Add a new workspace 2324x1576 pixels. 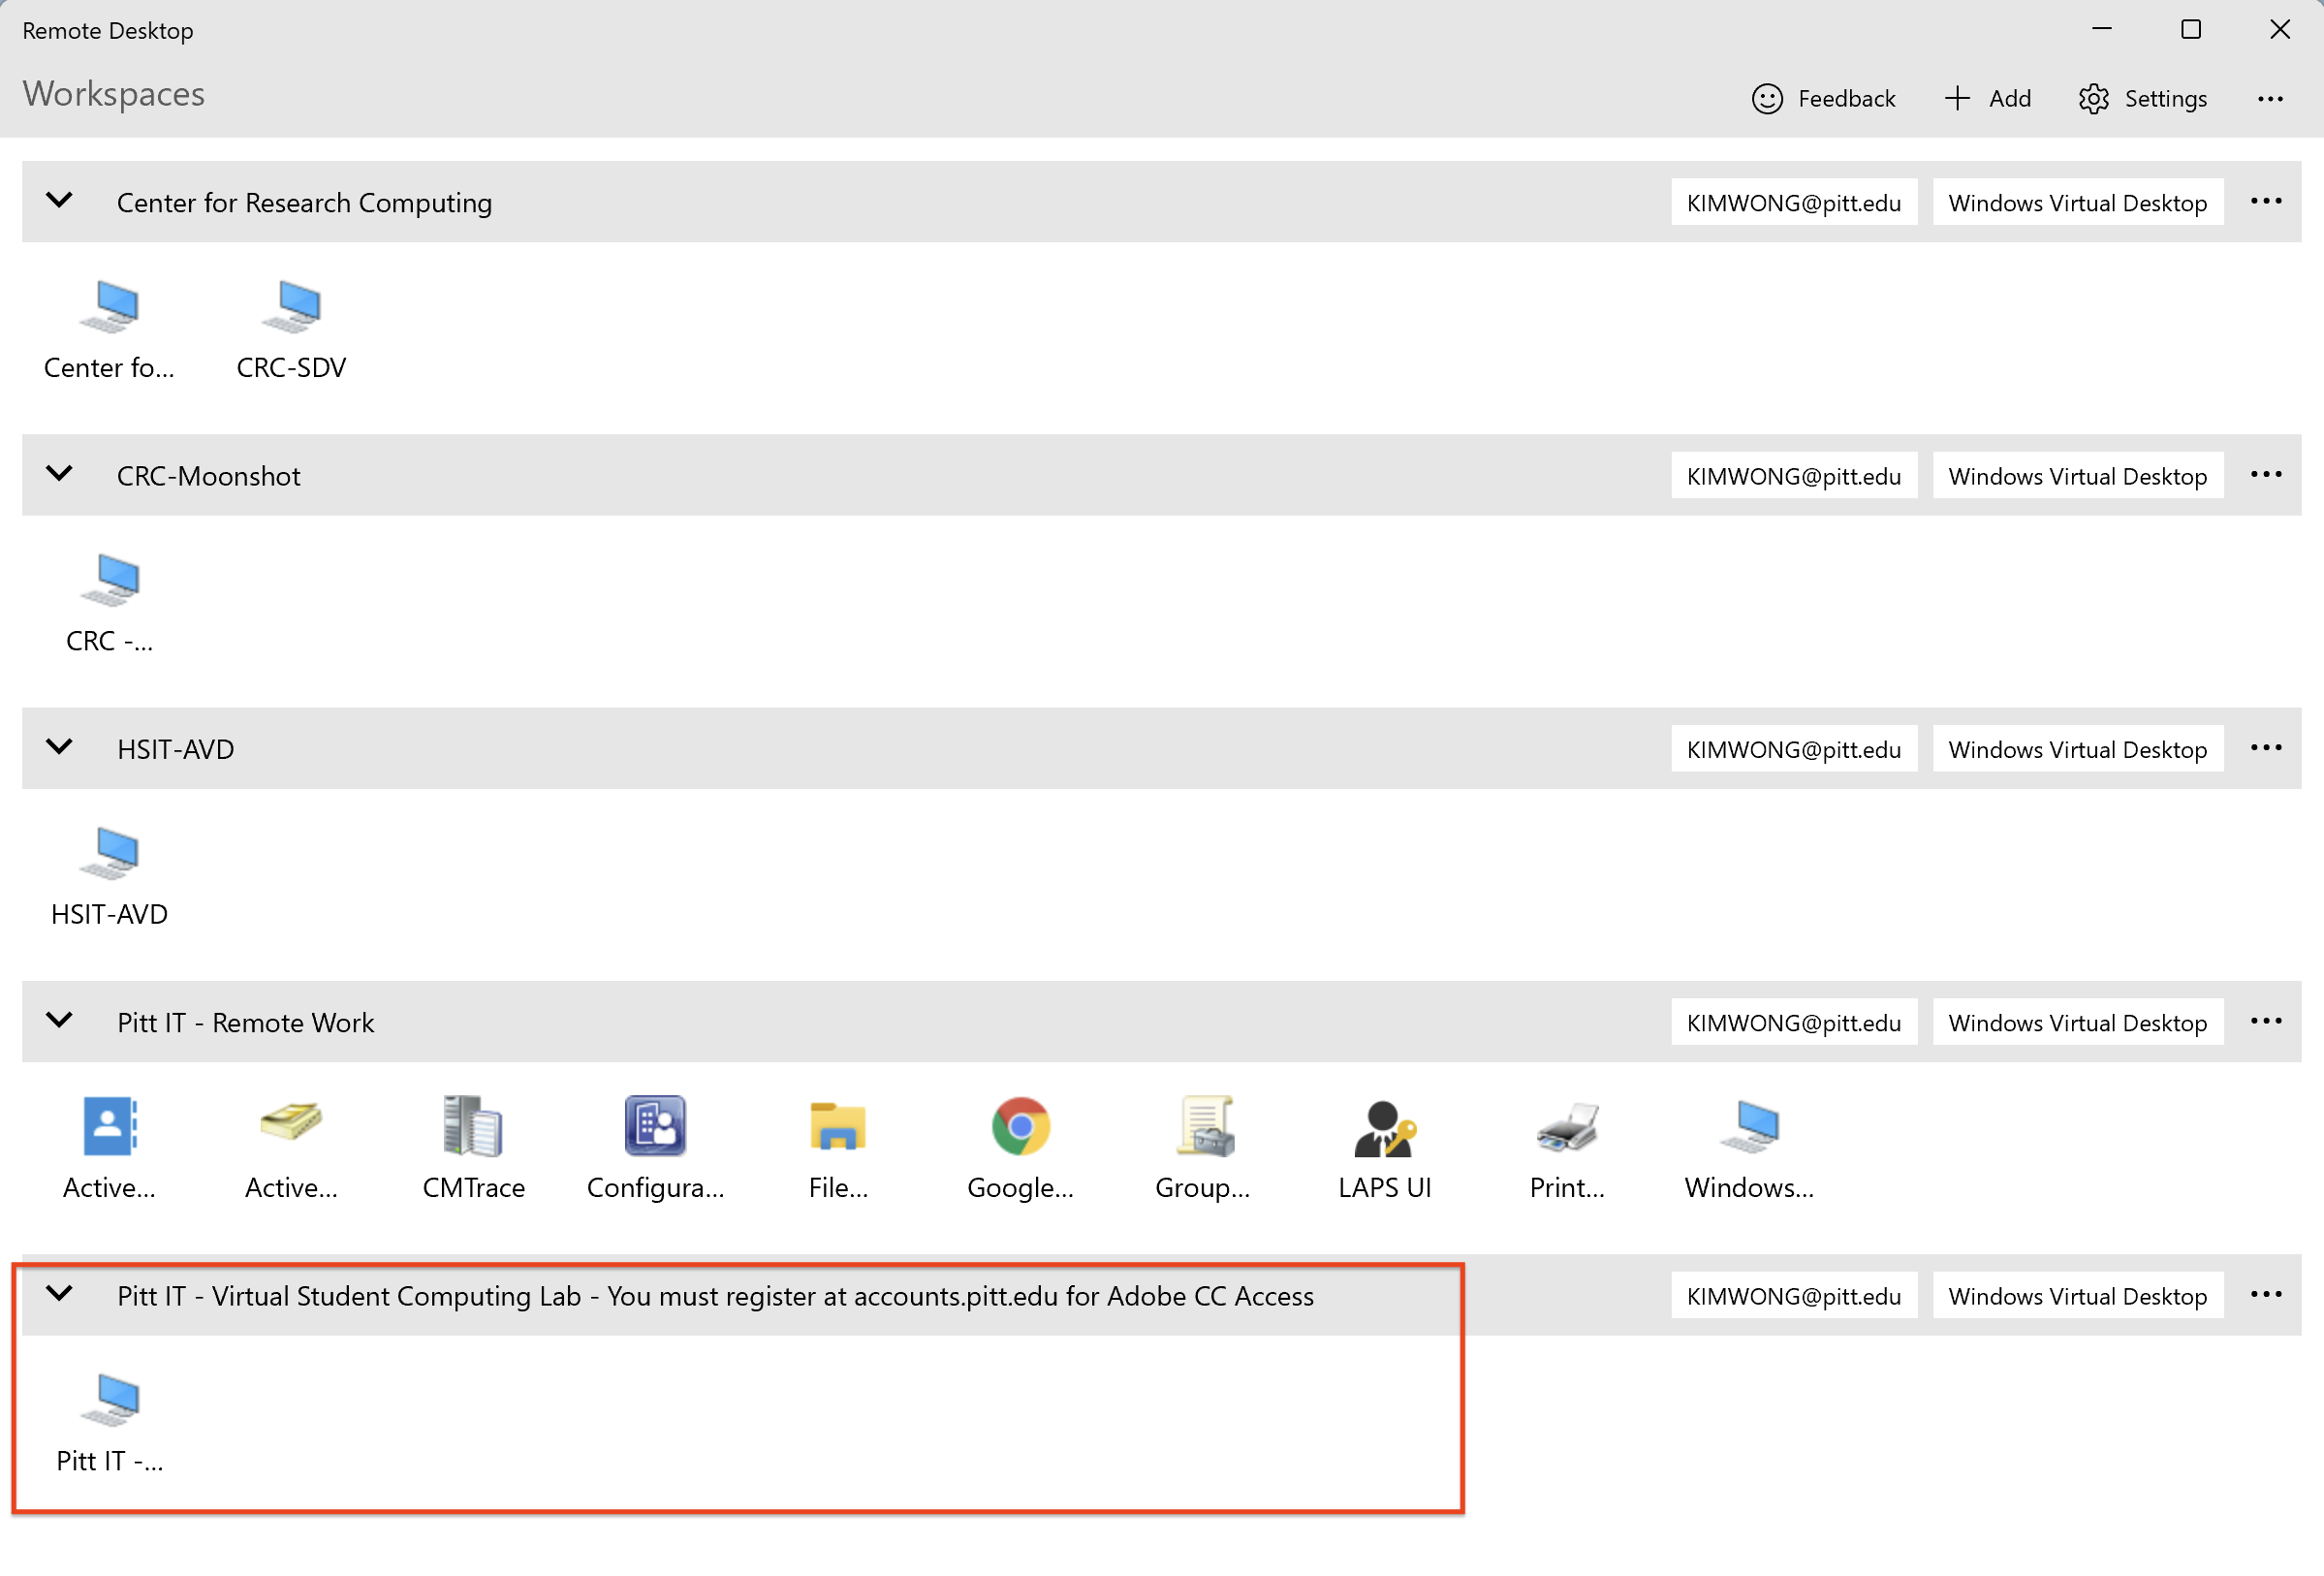click(1986, 98)
